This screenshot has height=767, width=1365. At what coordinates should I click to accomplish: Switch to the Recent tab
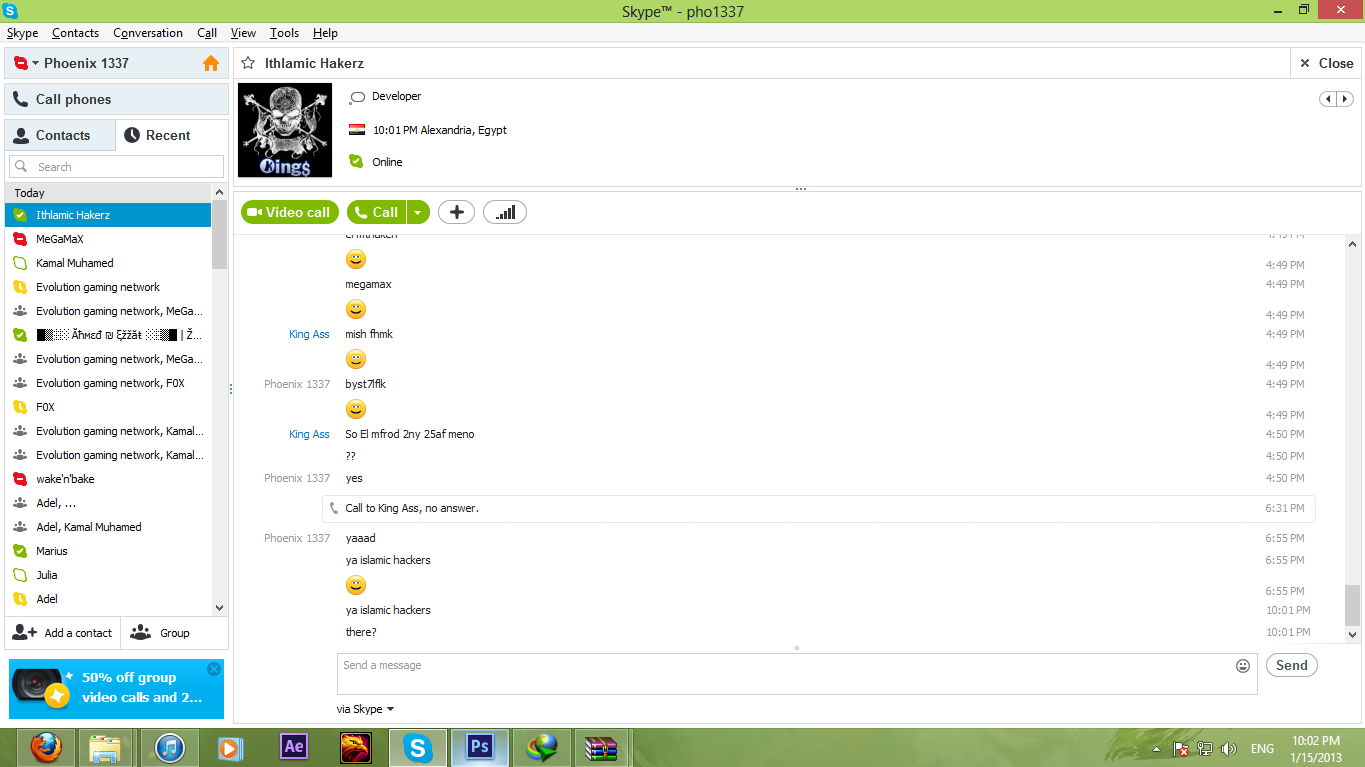(x=172, y=135)
